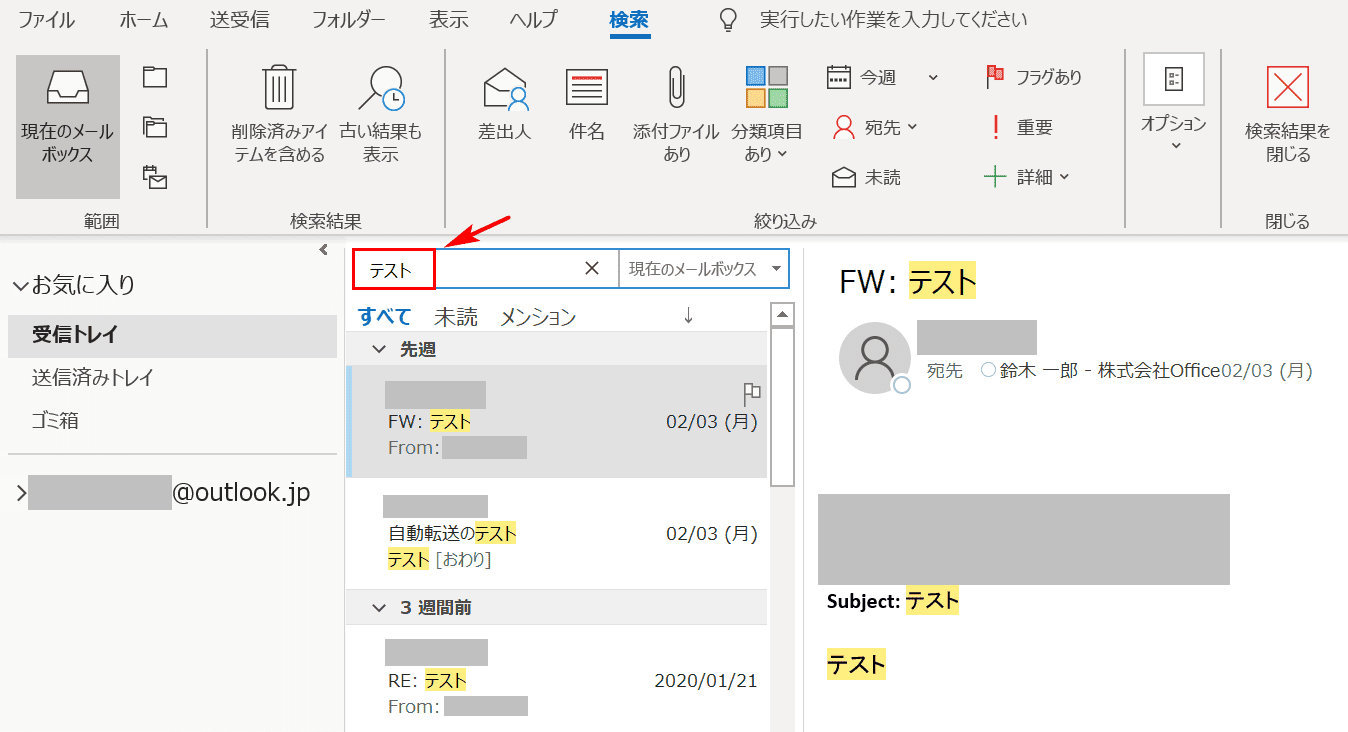
Task: Filter by flagged (フラグあり) messages
Action: pos(1034,77)
